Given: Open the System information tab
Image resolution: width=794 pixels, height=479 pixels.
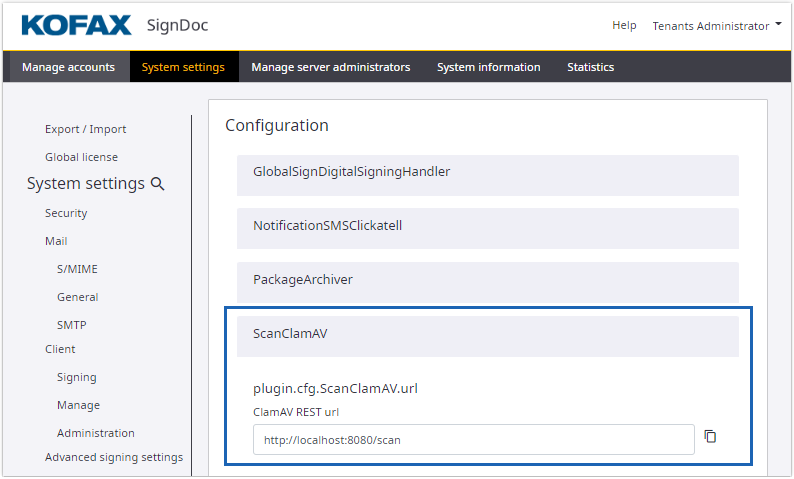Looking at the screenshot, I should pos(488,67).
